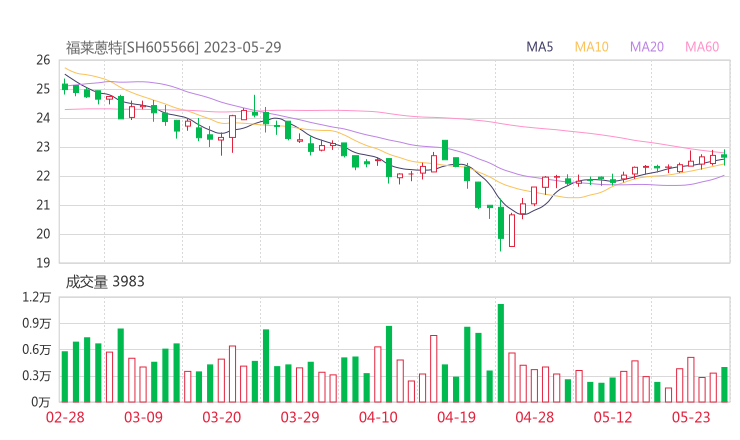Click the 0.6万 volume axis label
This screenshot has width=740, height=440.
pyautogui.click(x=38, y=350)
